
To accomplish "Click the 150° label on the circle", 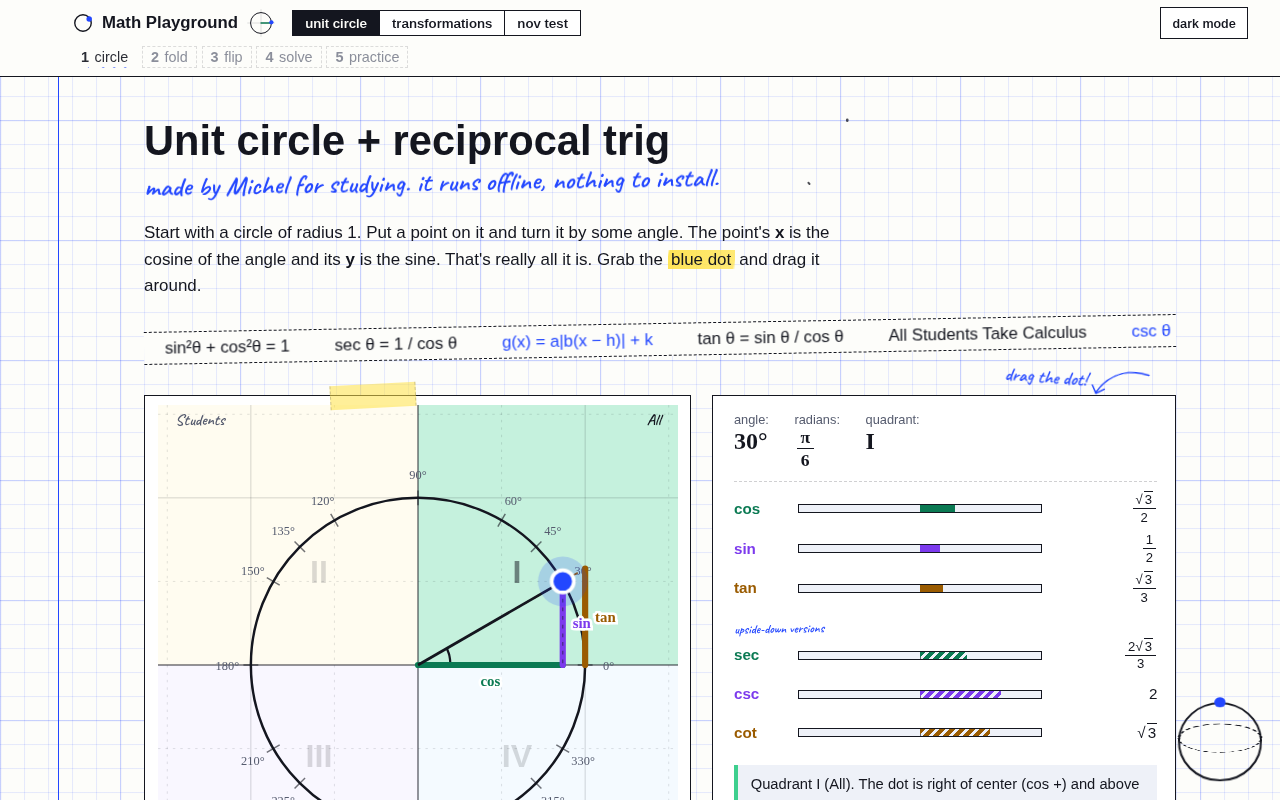I will (x=253, y=571).
